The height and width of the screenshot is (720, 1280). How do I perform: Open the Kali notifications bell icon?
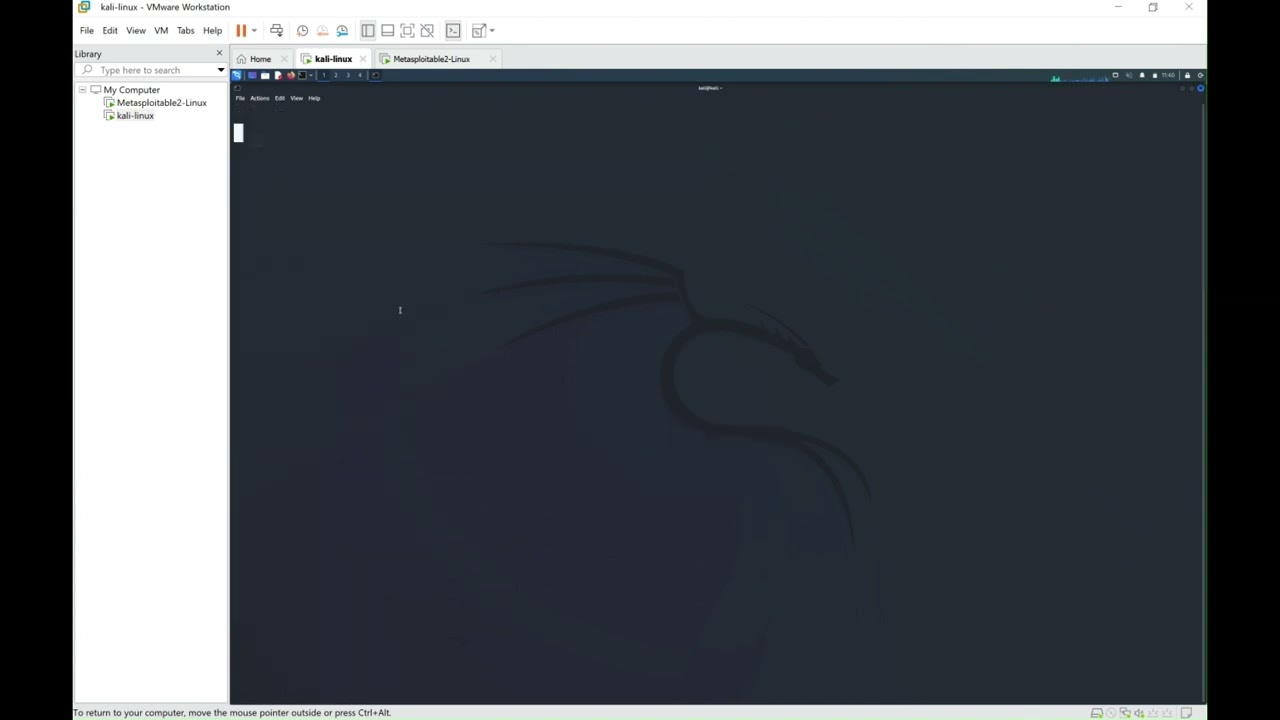click(x=1142, y=75)
